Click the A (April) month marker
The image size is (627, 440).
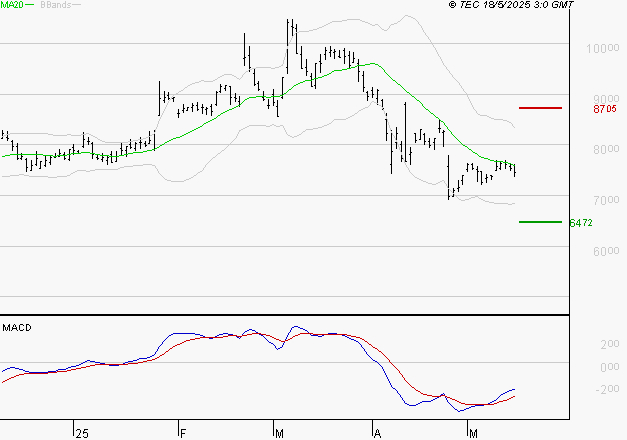(x=377, y=434)
